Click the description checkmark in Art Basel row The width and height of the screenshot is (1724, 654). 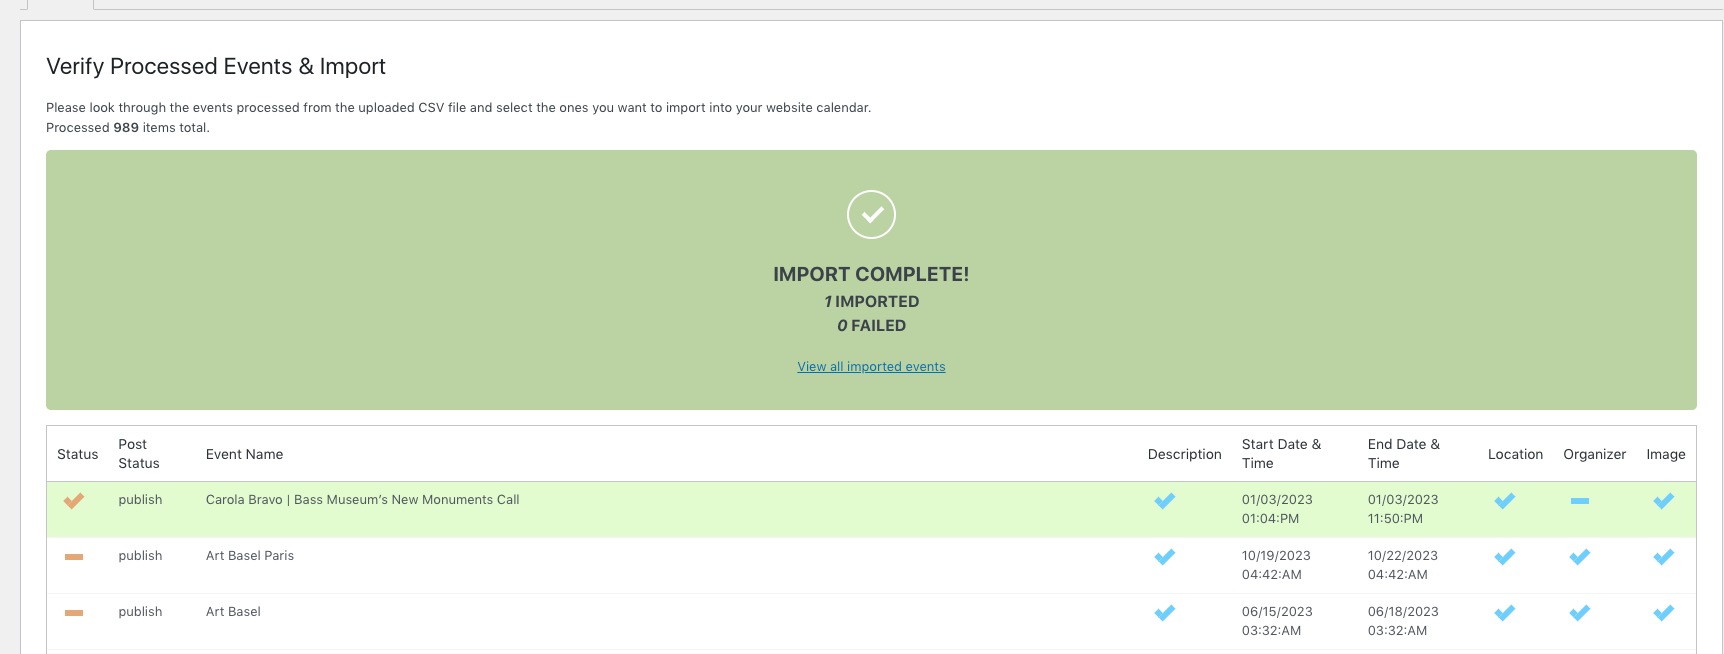pos(1165,613)
